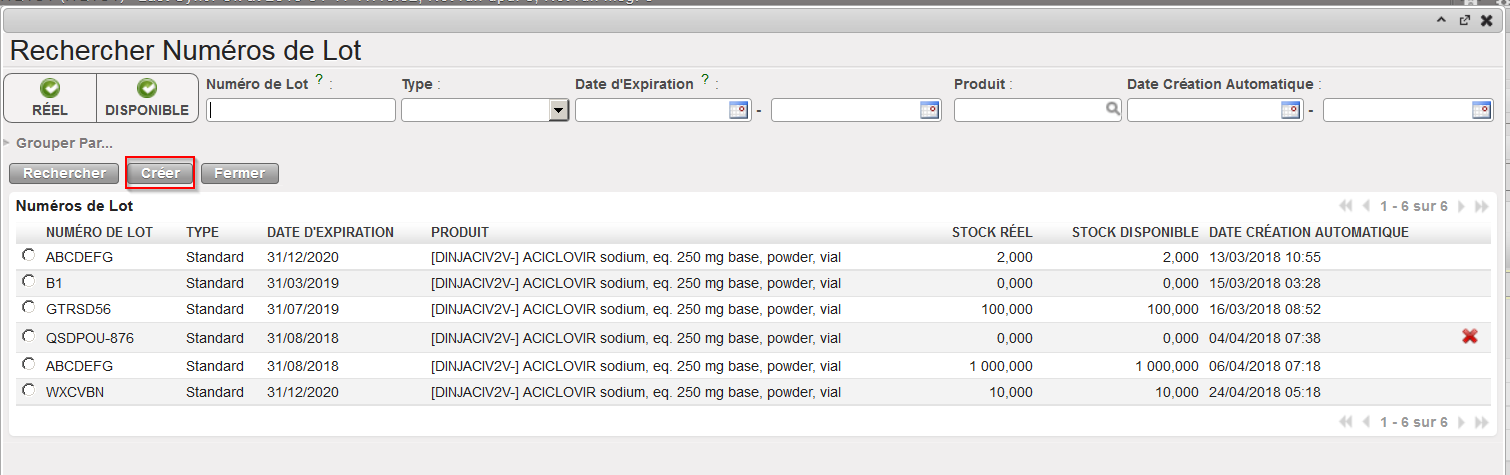Open calendar for expiration start date
The height and width of the screenshot is (475, 1510).
(739, 111)
